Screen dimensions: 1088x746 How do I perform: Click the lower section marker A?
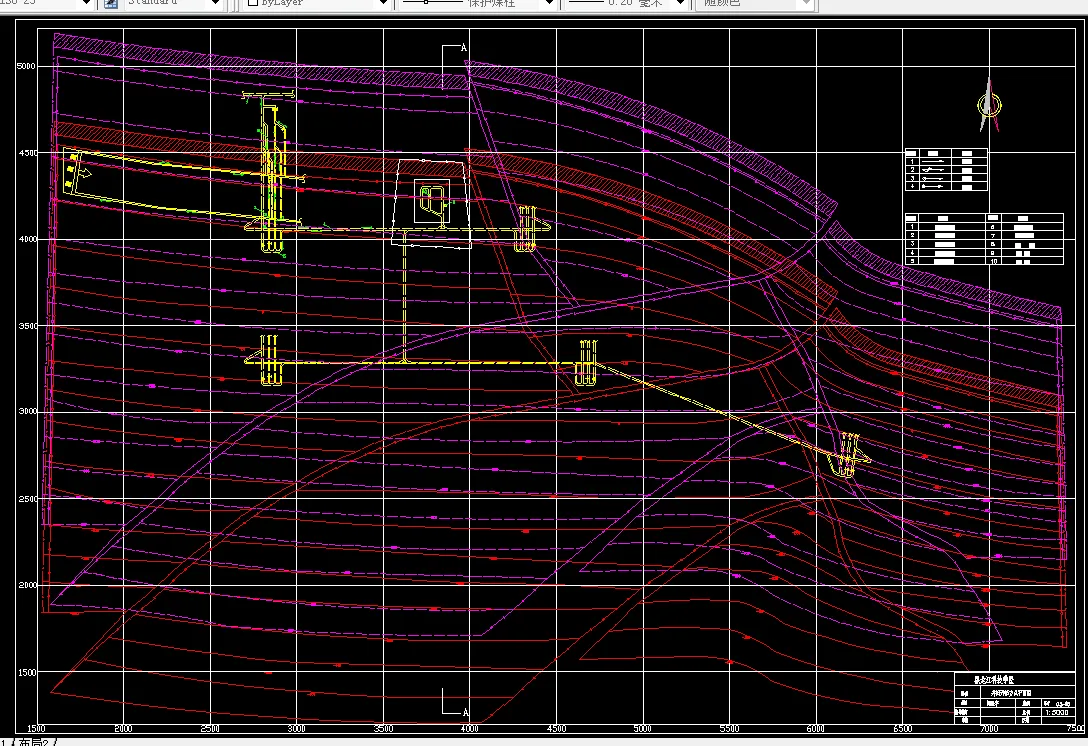(465, 712)
